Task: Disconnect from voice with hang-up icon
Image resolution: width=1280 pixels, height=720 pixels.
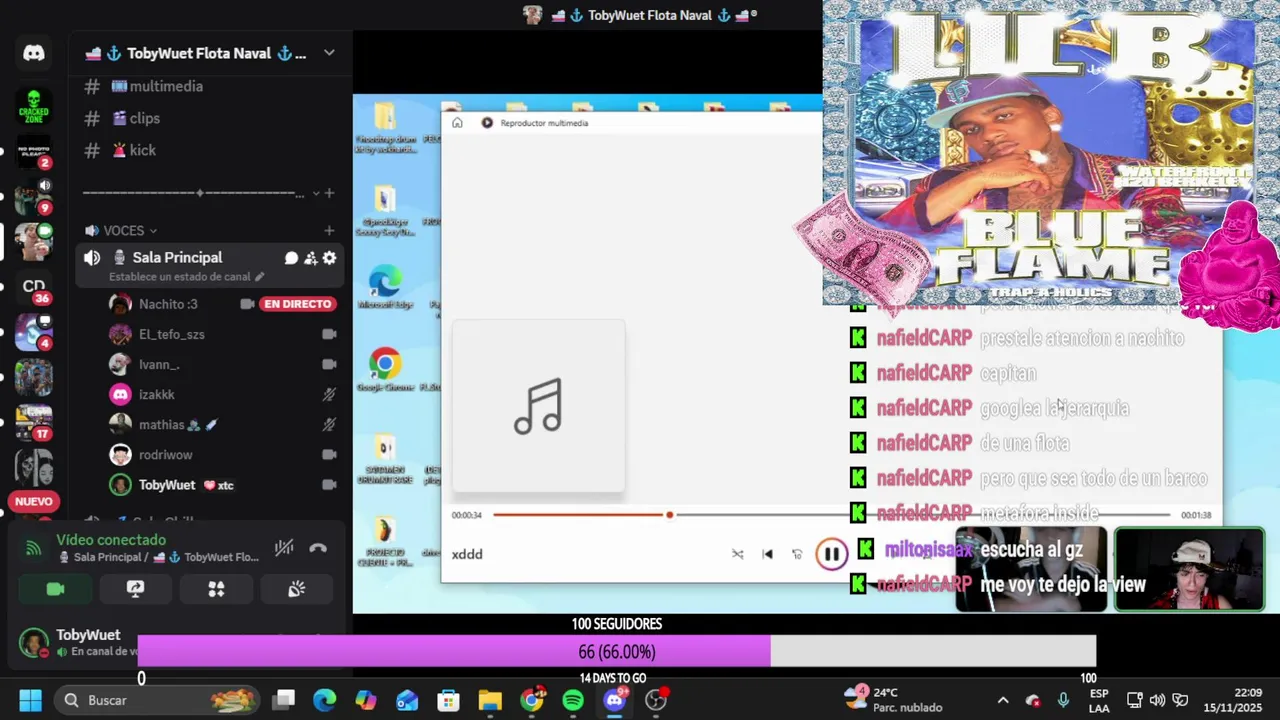Action: [x=318, y=548]
